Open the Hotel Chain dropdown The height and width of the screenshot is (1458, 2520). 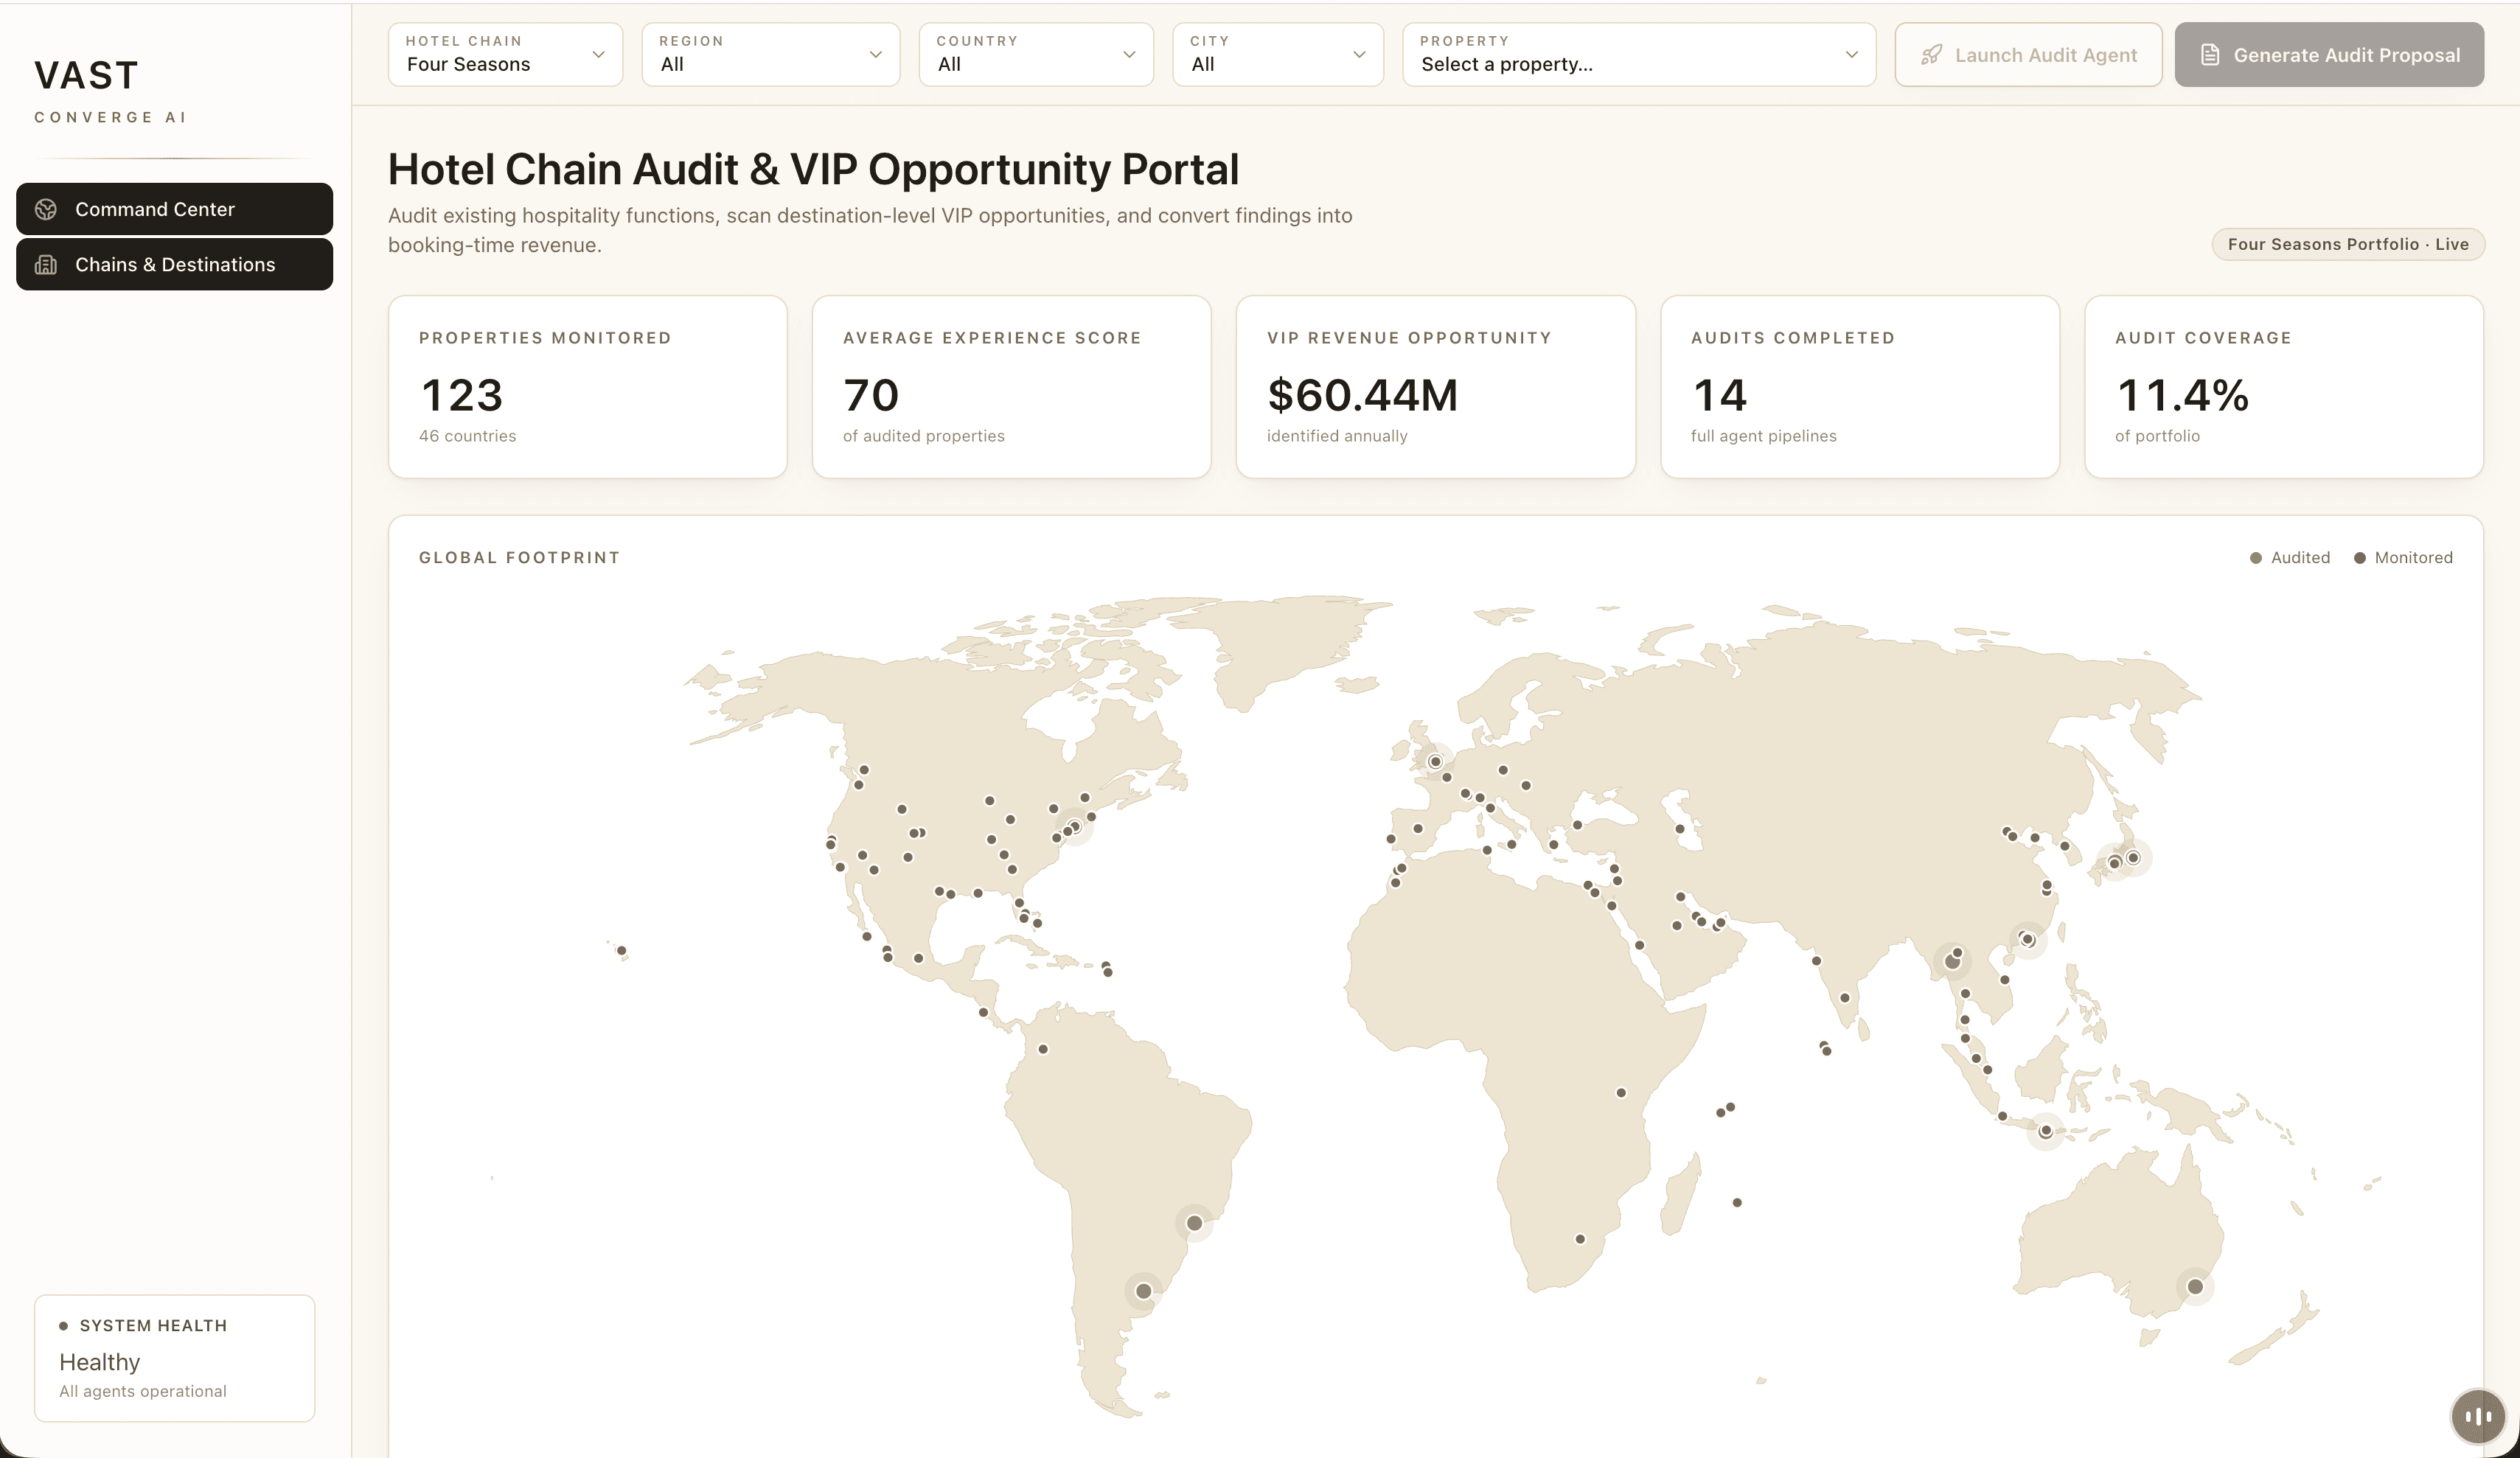[505, 54]
